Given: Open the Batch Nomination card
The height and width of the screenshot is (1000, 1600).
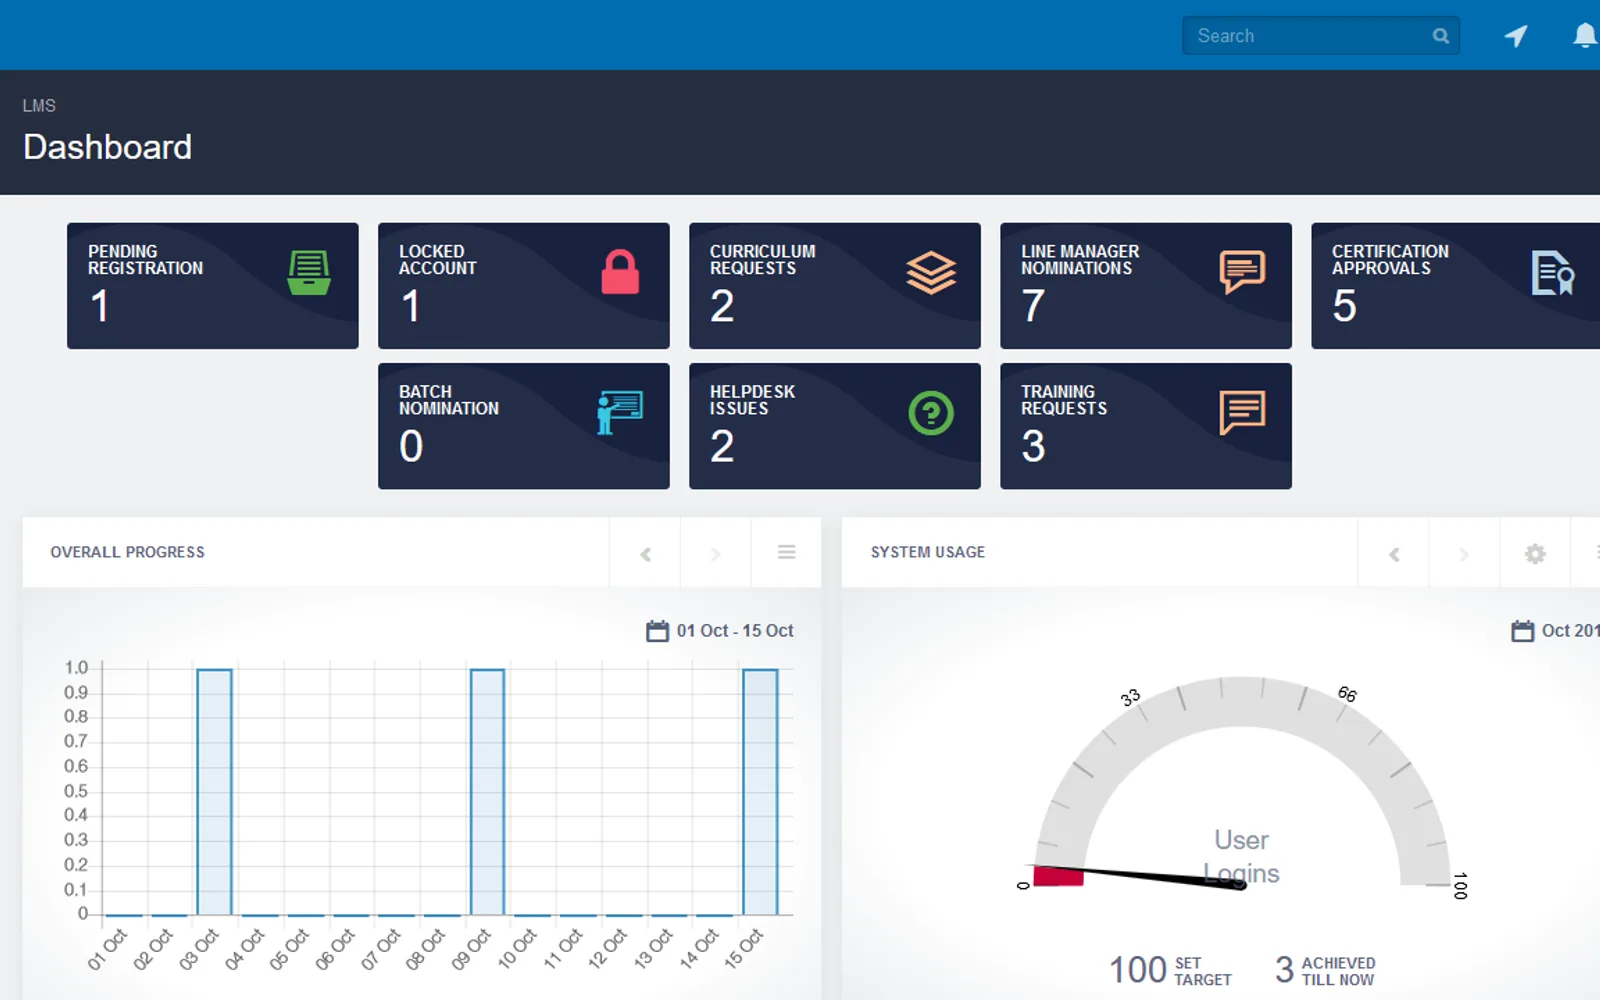Looking at the screenshot, I should click(x=524, y=426).
